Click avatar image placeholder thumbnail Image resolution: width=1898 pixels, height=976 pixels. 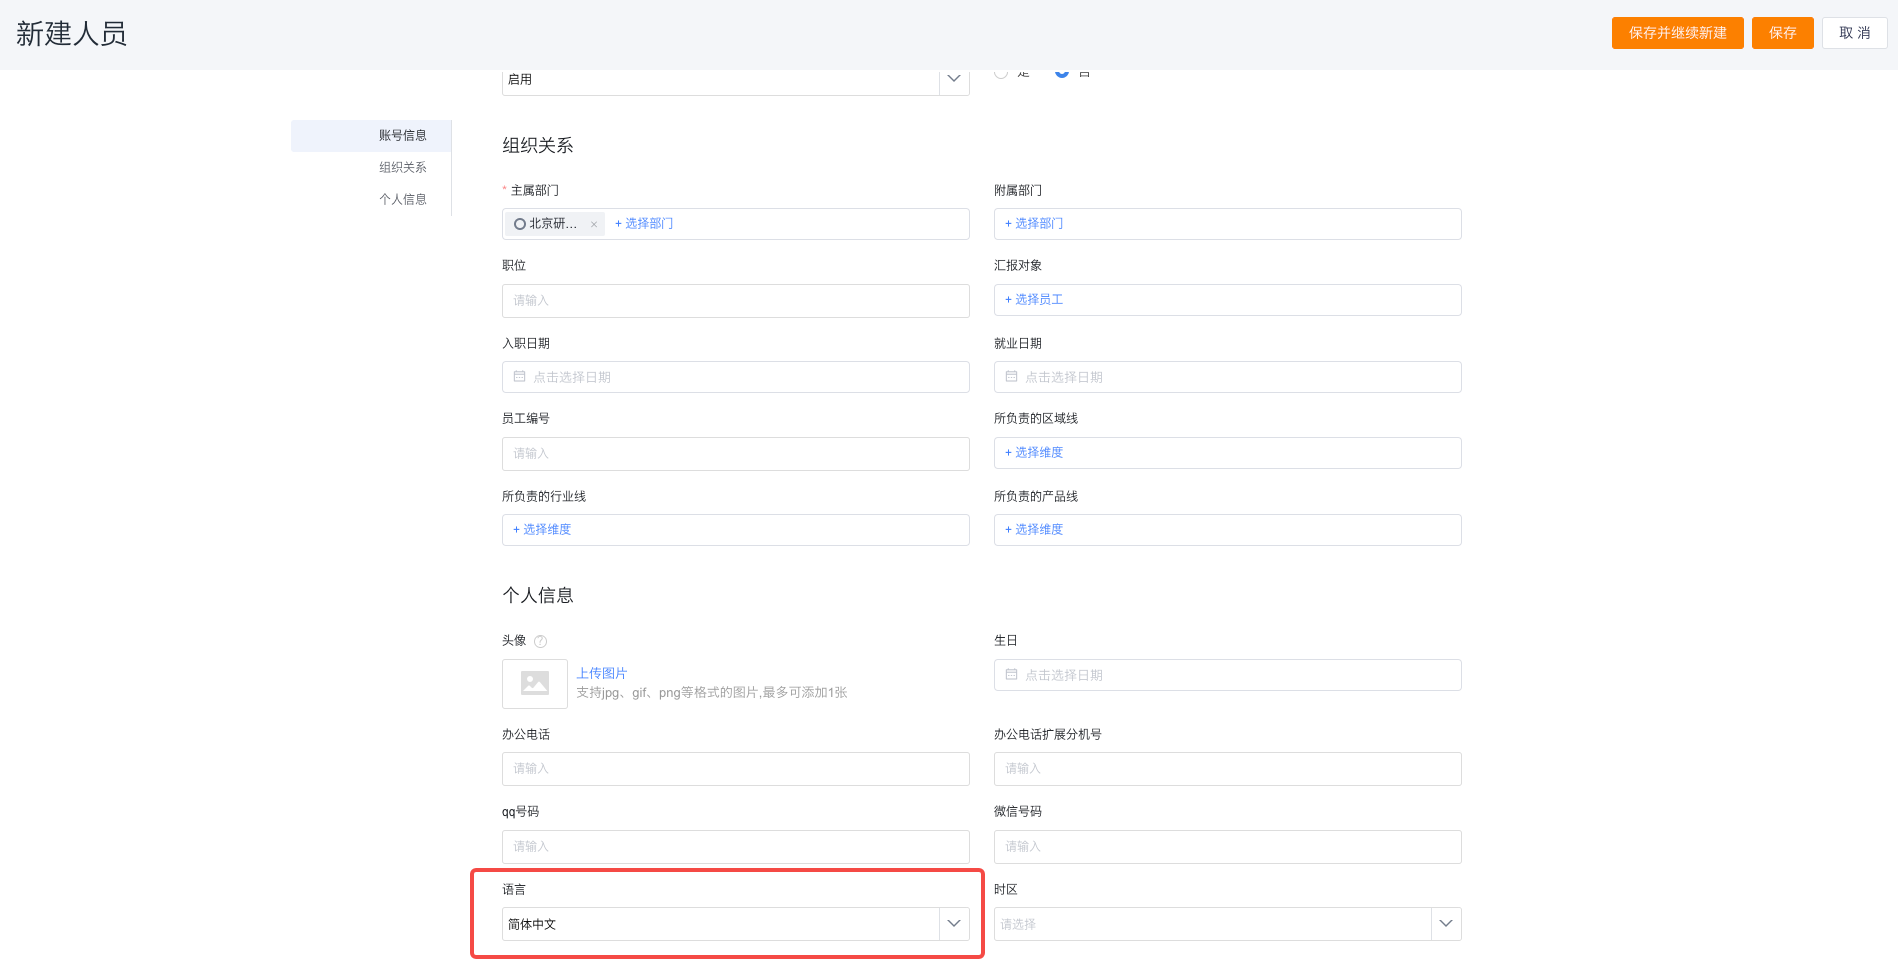pos(535,684)
